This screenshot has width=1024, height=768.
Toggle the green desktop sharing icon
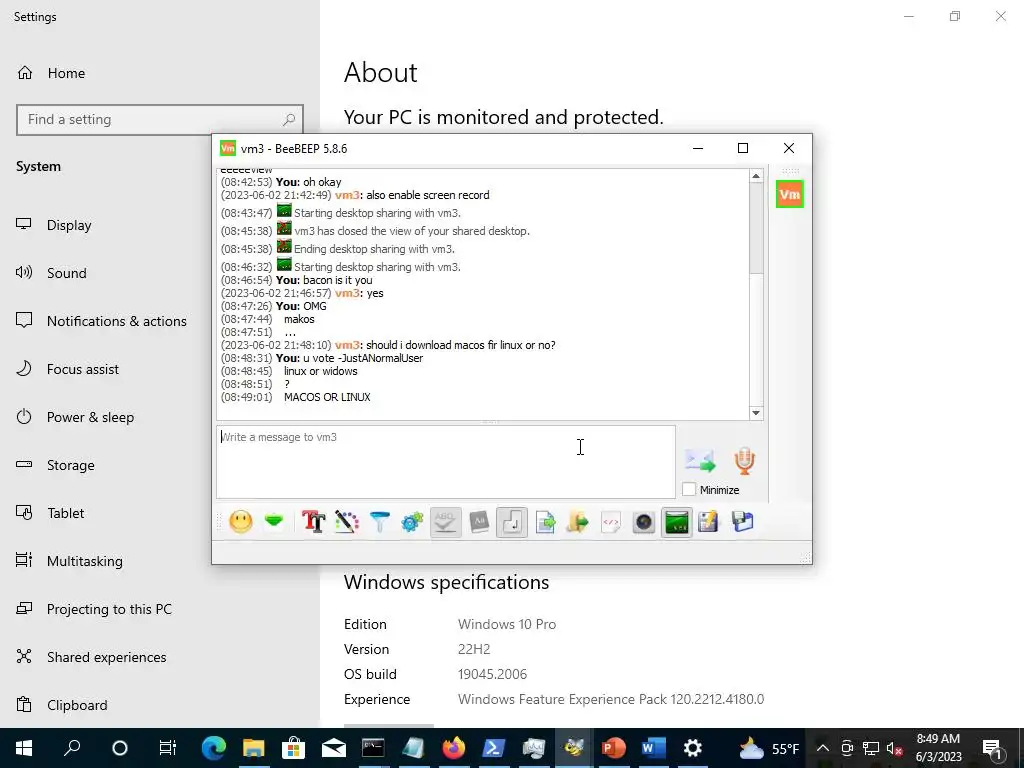pos(677,522)
